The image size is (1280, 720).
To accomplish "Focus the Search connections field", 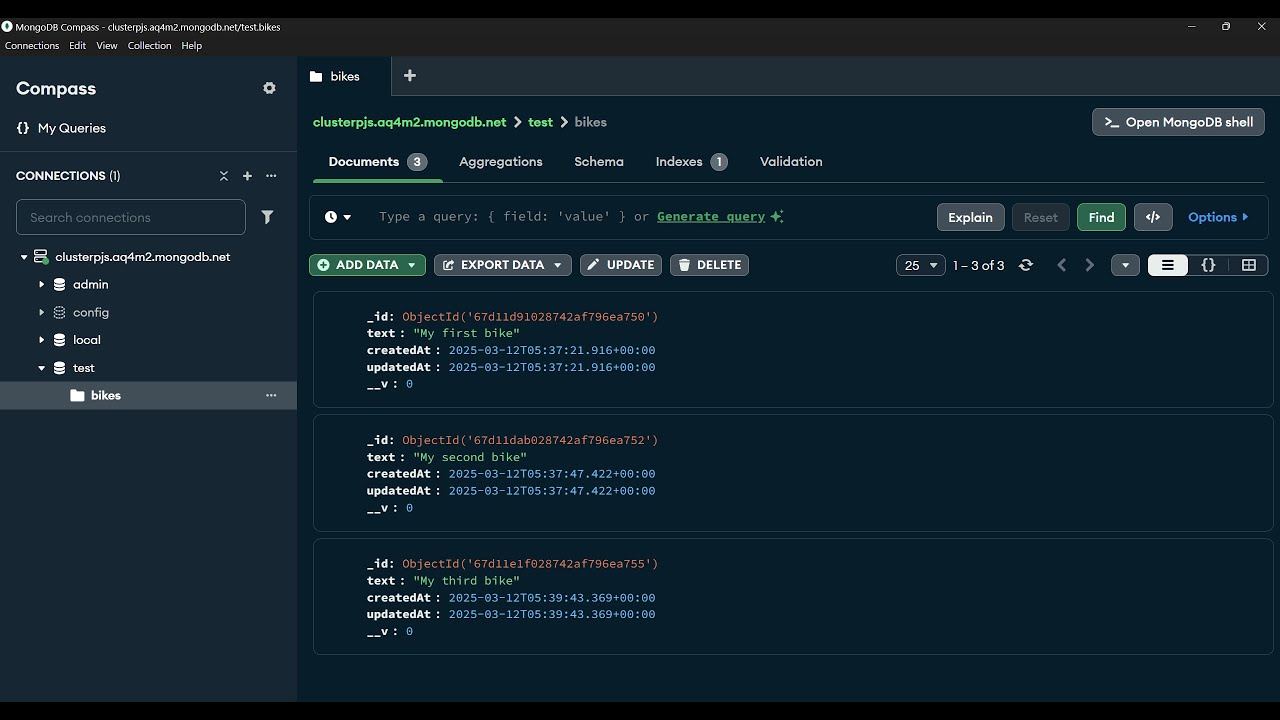I will (131, 217).
